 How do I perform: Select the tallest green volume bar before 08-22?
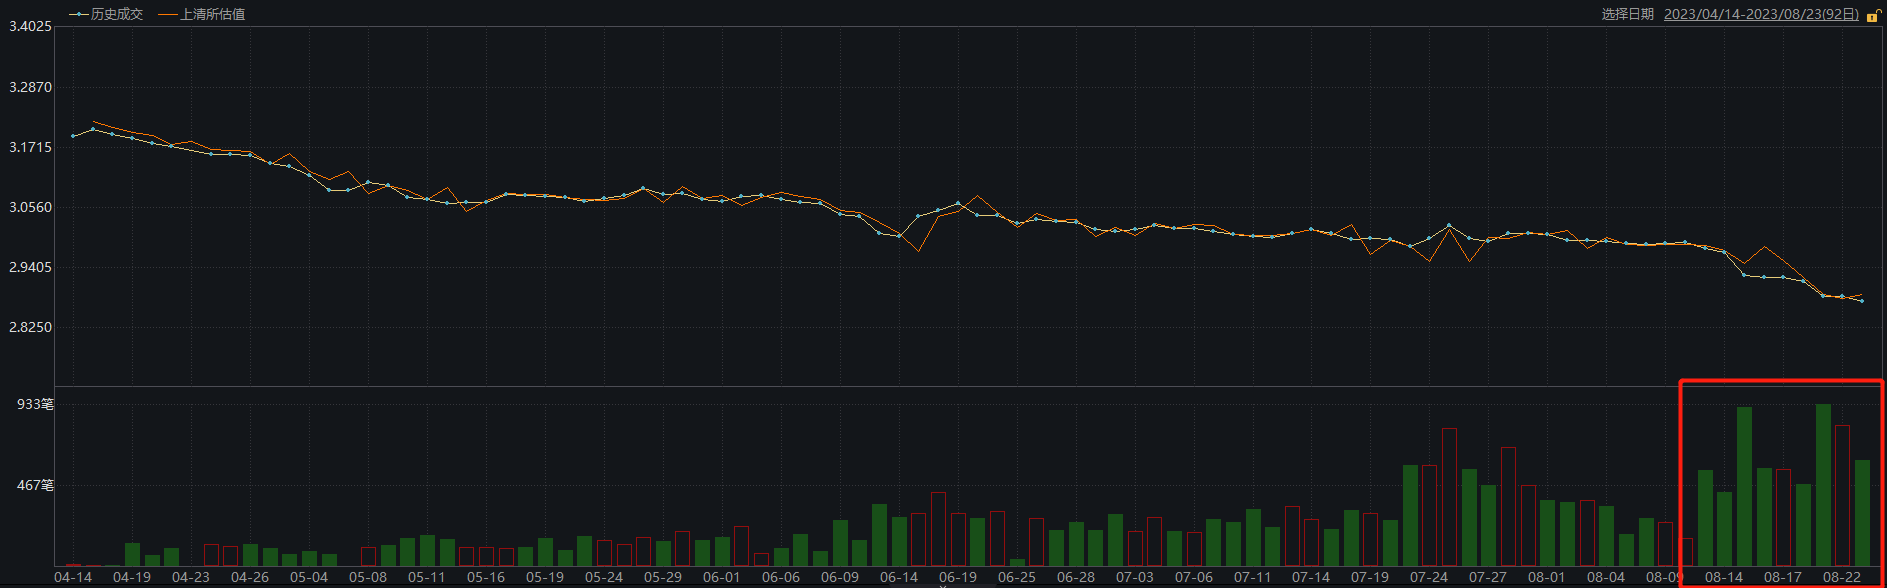click(x=1823, y=485)
